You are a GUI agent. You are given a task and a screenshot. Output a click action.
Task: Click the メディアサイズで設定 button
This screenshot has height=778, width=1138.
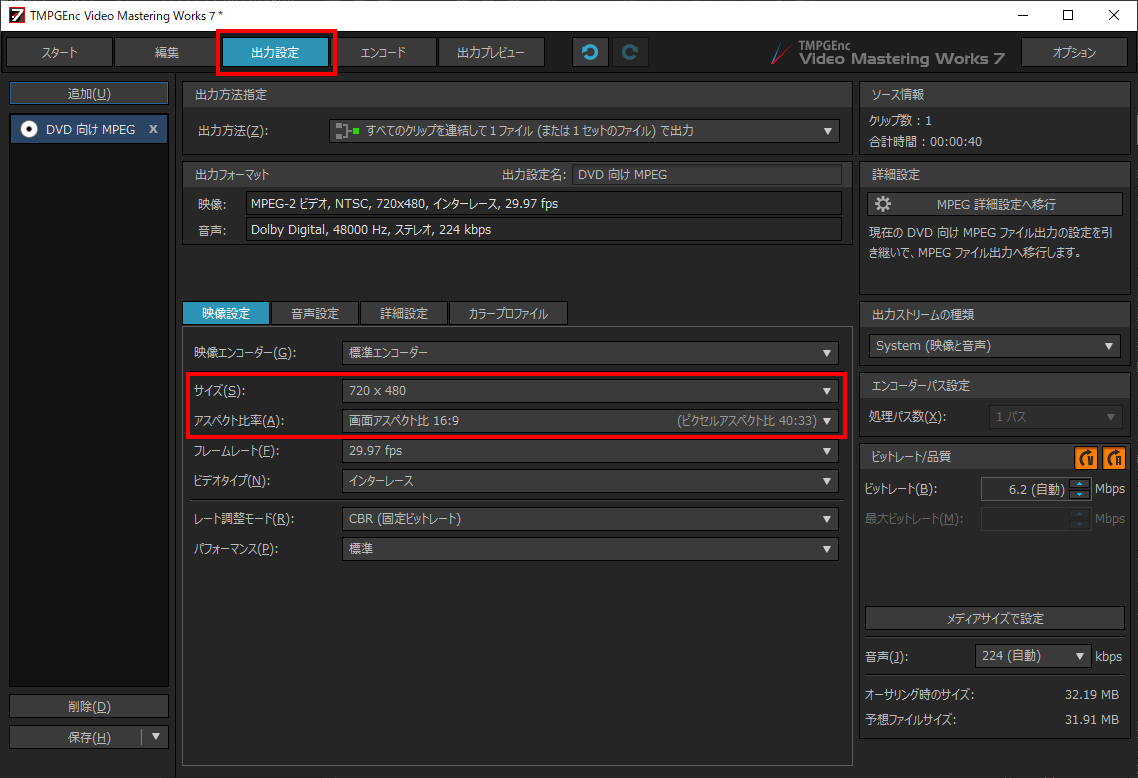[x=994, y=618]
